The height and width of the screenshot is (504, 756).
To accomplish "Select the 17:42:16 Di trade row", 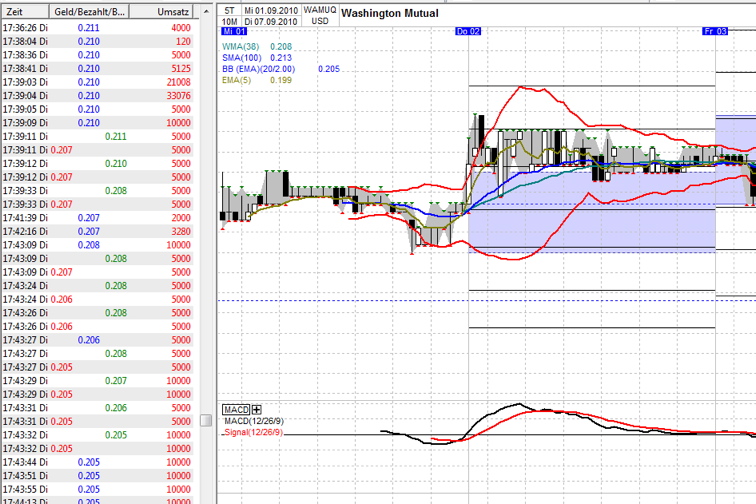I will pos(97,232).
